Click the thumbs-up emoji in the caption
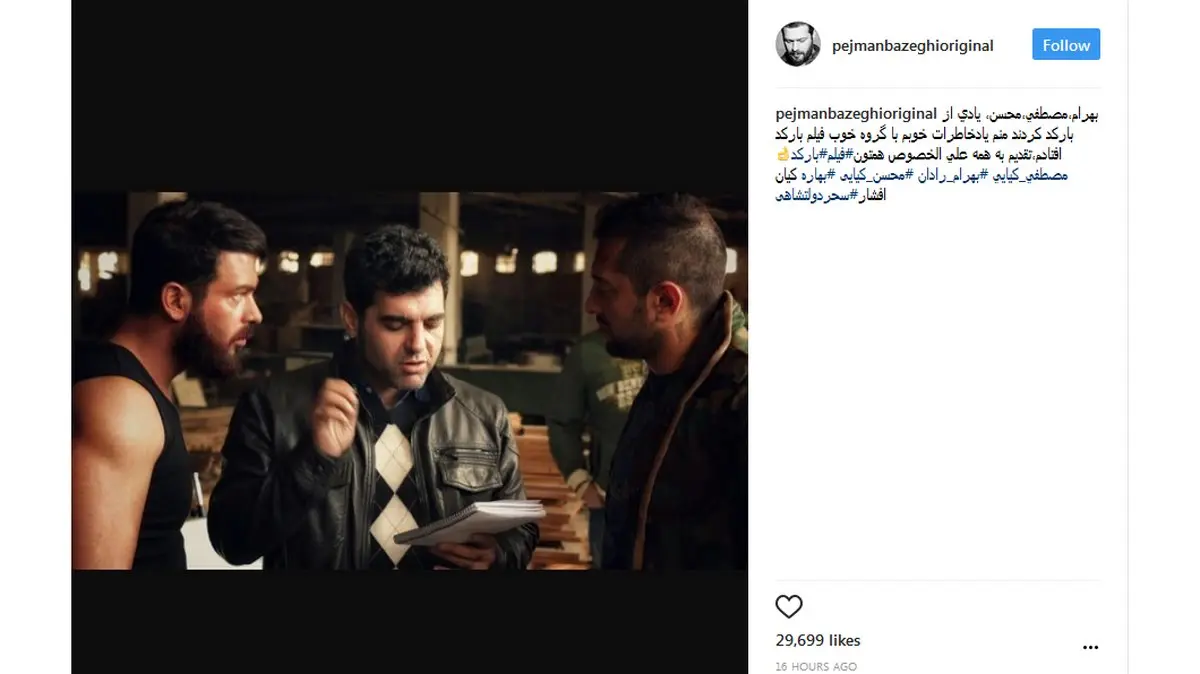Screen dimensions: 1200x674 pos(782,154)
